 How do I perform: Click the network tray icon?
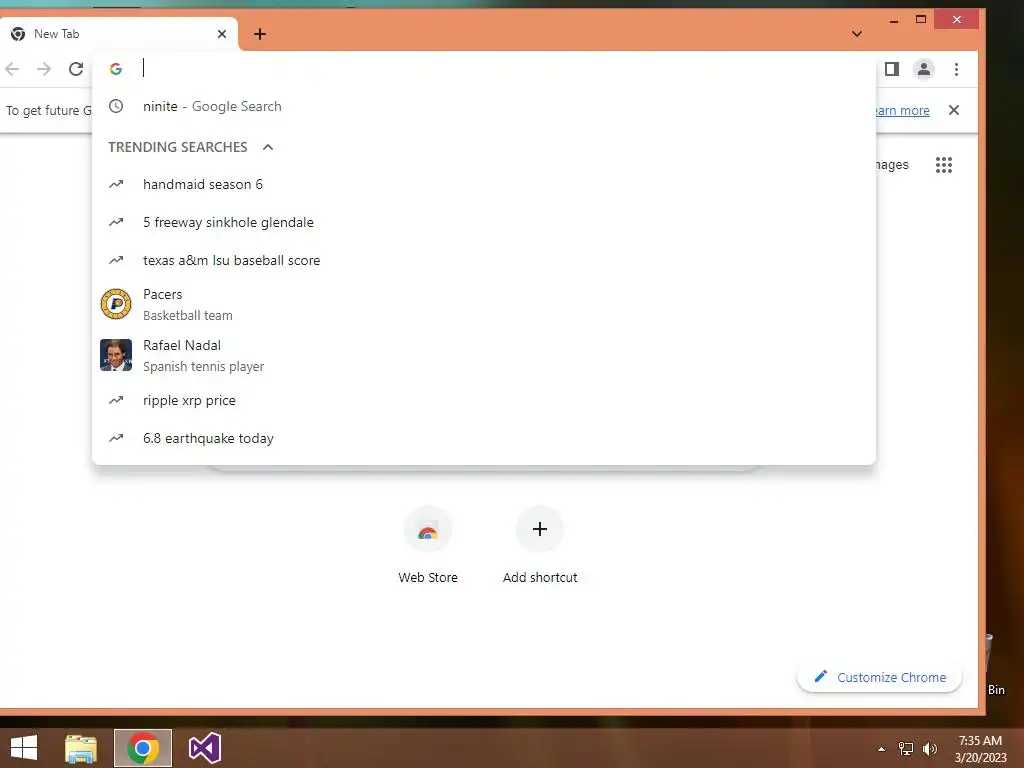906,749
